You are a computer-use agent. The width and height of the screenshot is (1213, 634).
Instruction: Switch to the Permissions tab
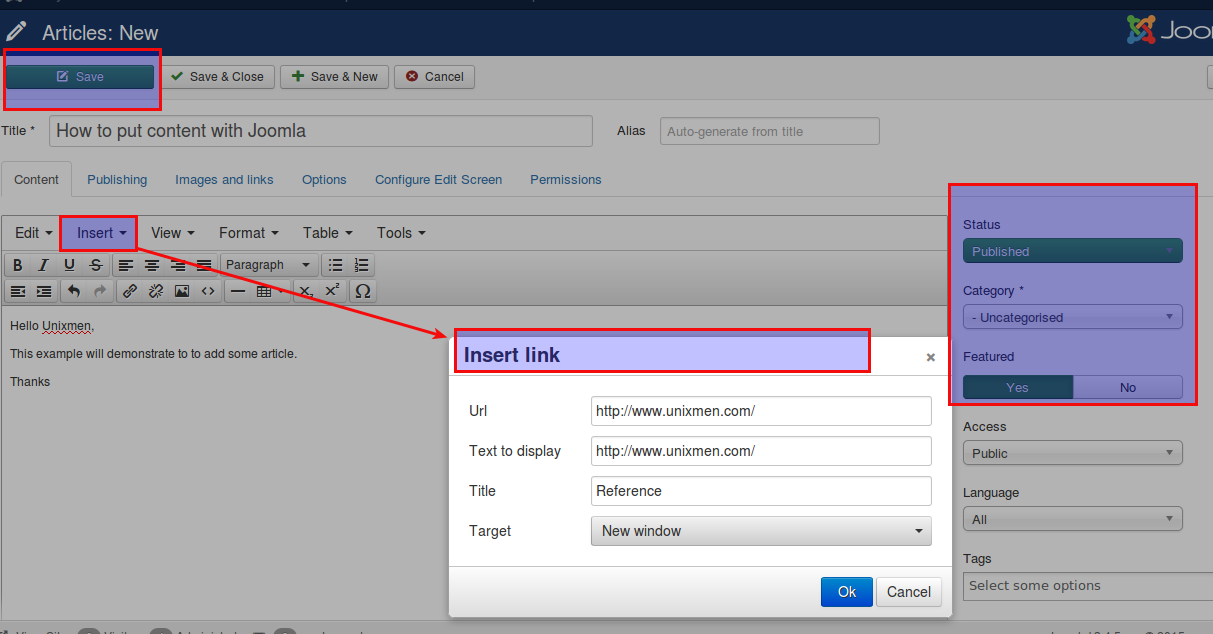566,180
